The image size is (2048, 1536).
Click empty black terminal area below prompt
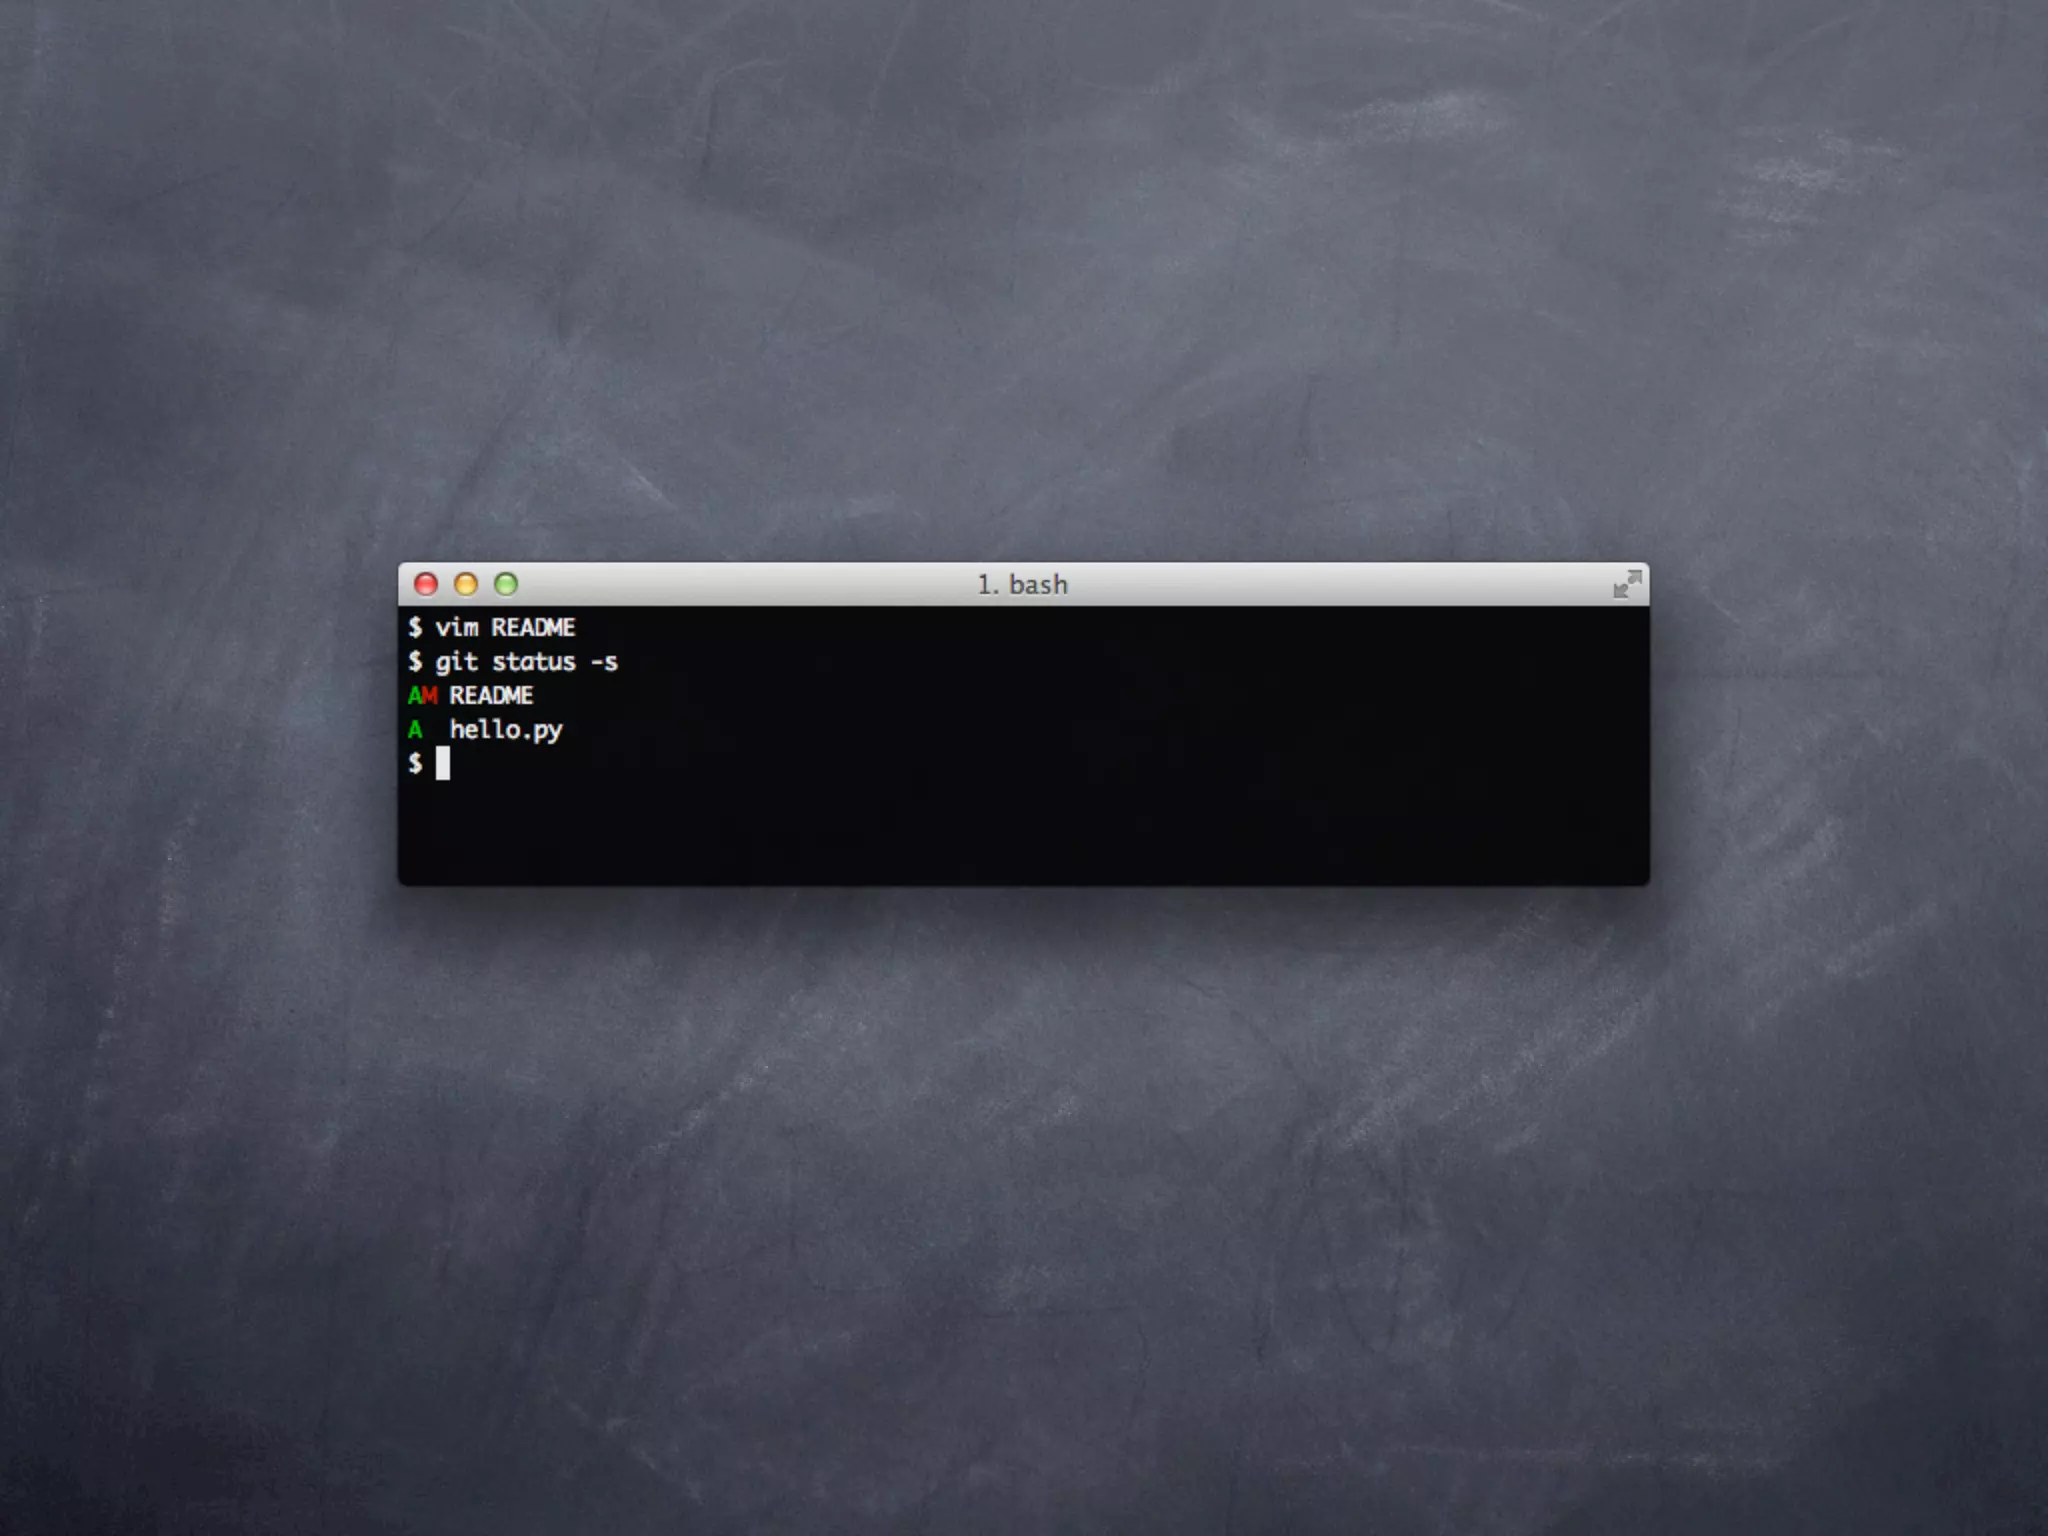[1000, 830]
